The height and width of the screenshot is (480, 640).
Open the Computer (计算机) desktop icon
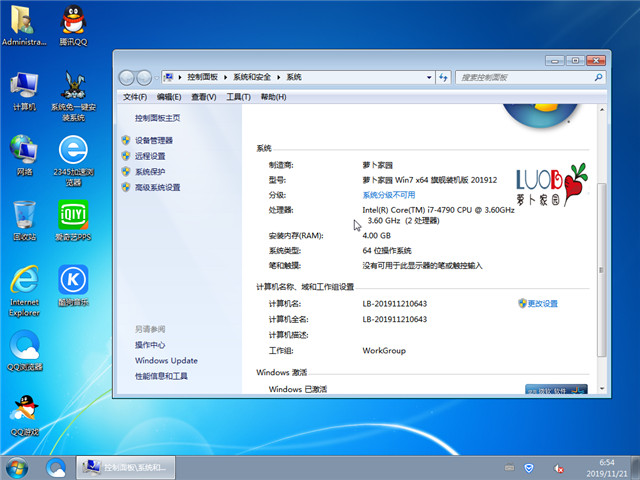(x=24, y=91)
